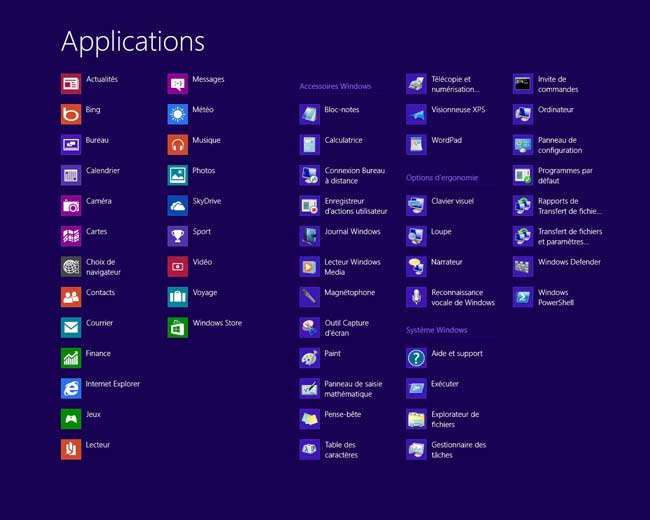
Task: Launch the Windows PowerShell icon
Action: [523, 297]
